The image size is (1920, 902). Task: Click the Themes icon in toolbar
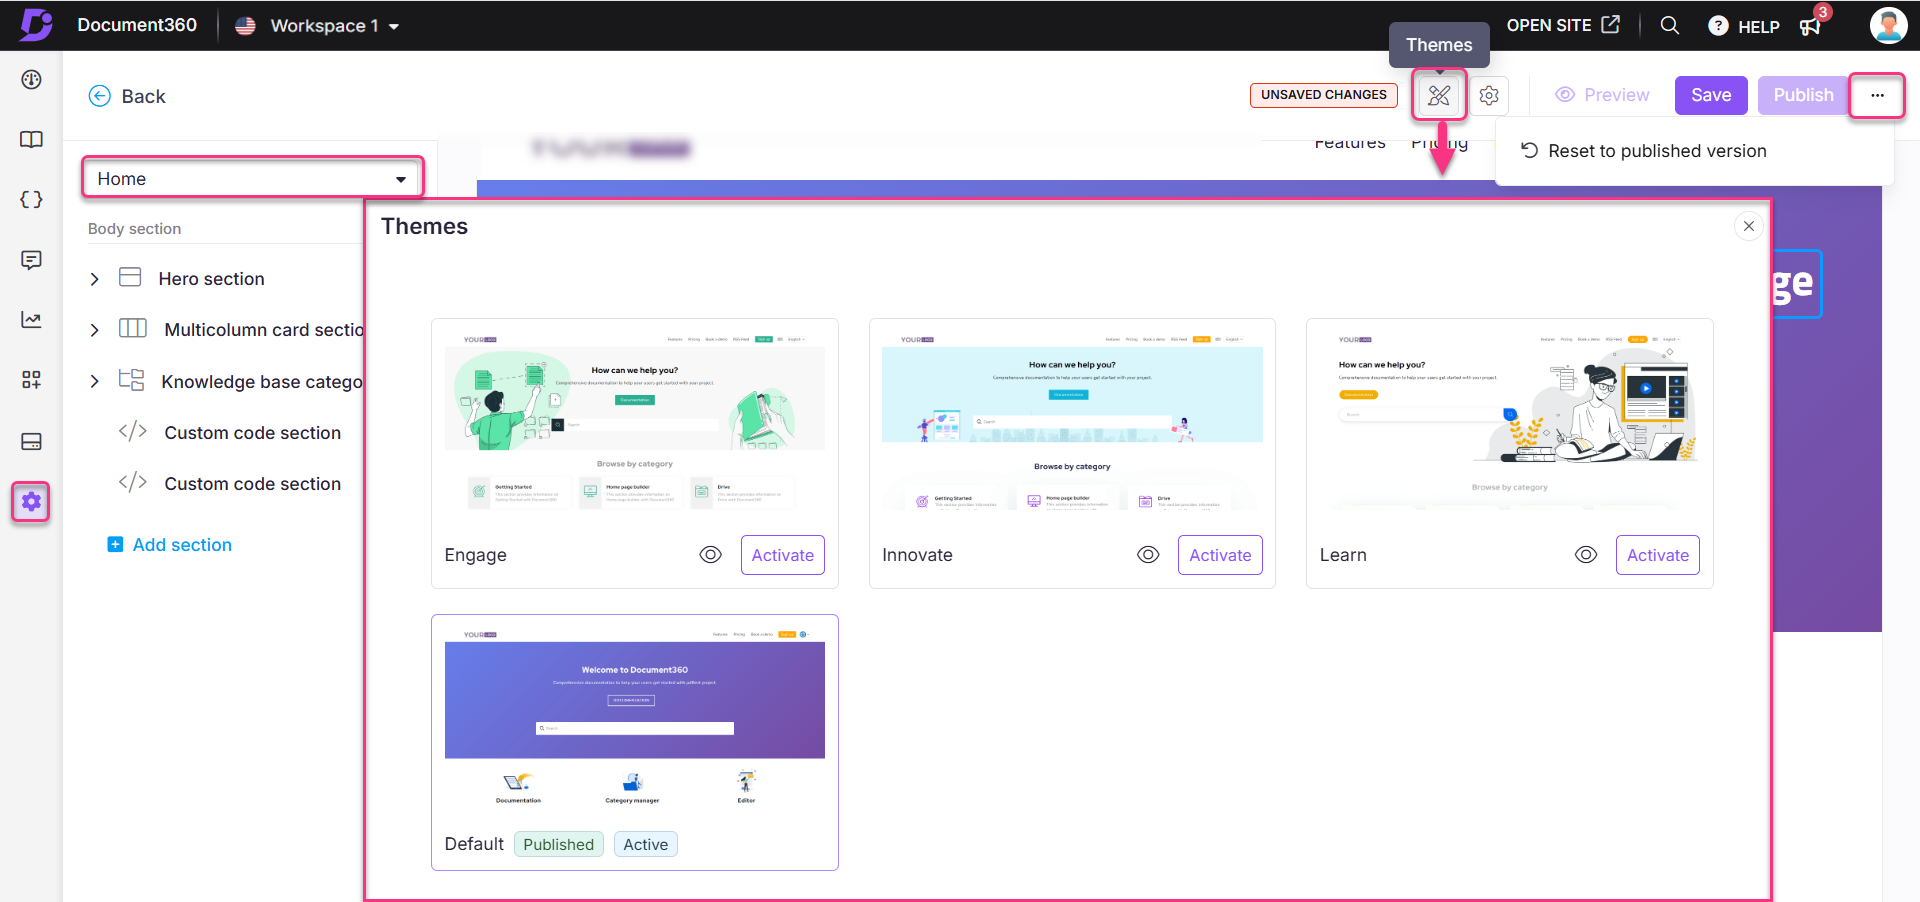[1439, 95]
